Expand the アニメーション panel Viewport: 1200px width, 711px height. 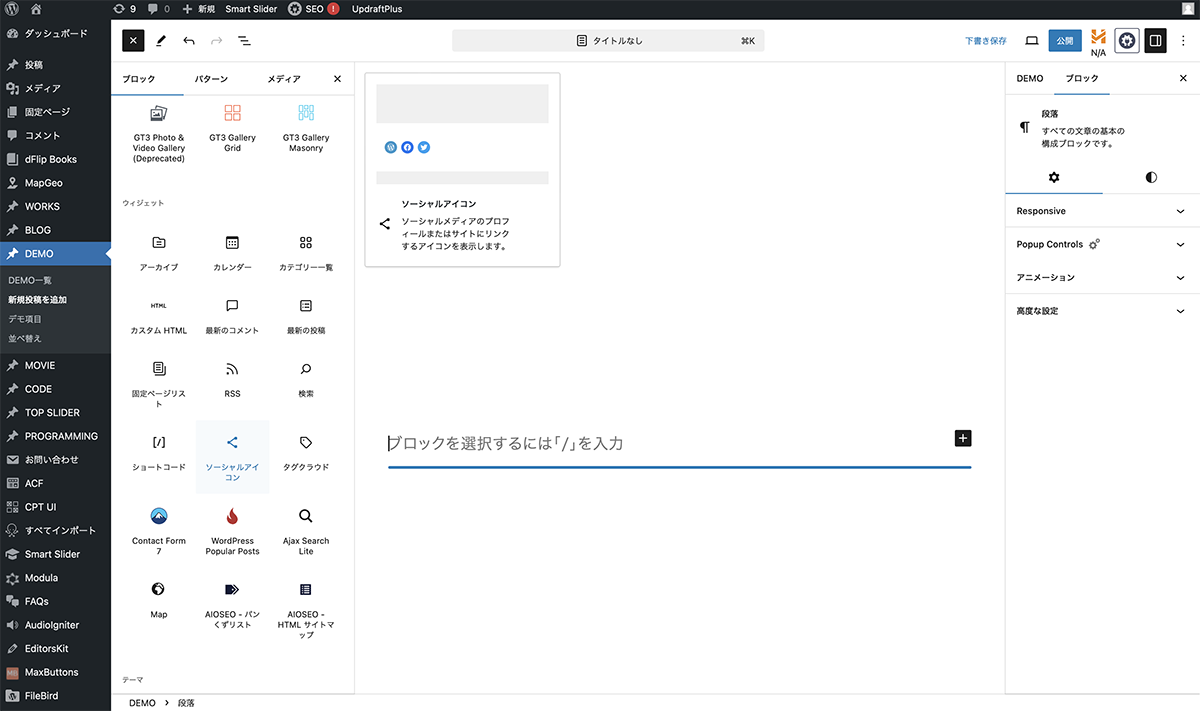[1101, 277]
